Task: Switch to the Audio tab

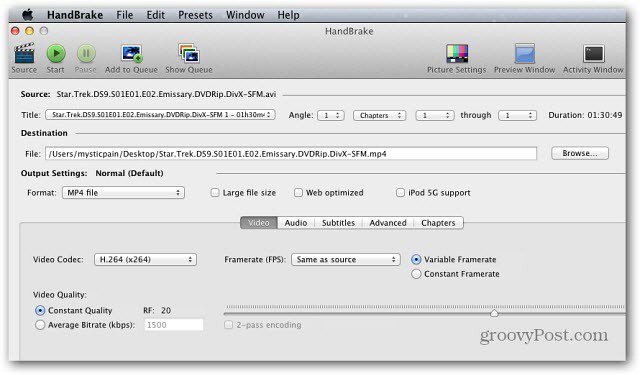Action: coord(296,223)
